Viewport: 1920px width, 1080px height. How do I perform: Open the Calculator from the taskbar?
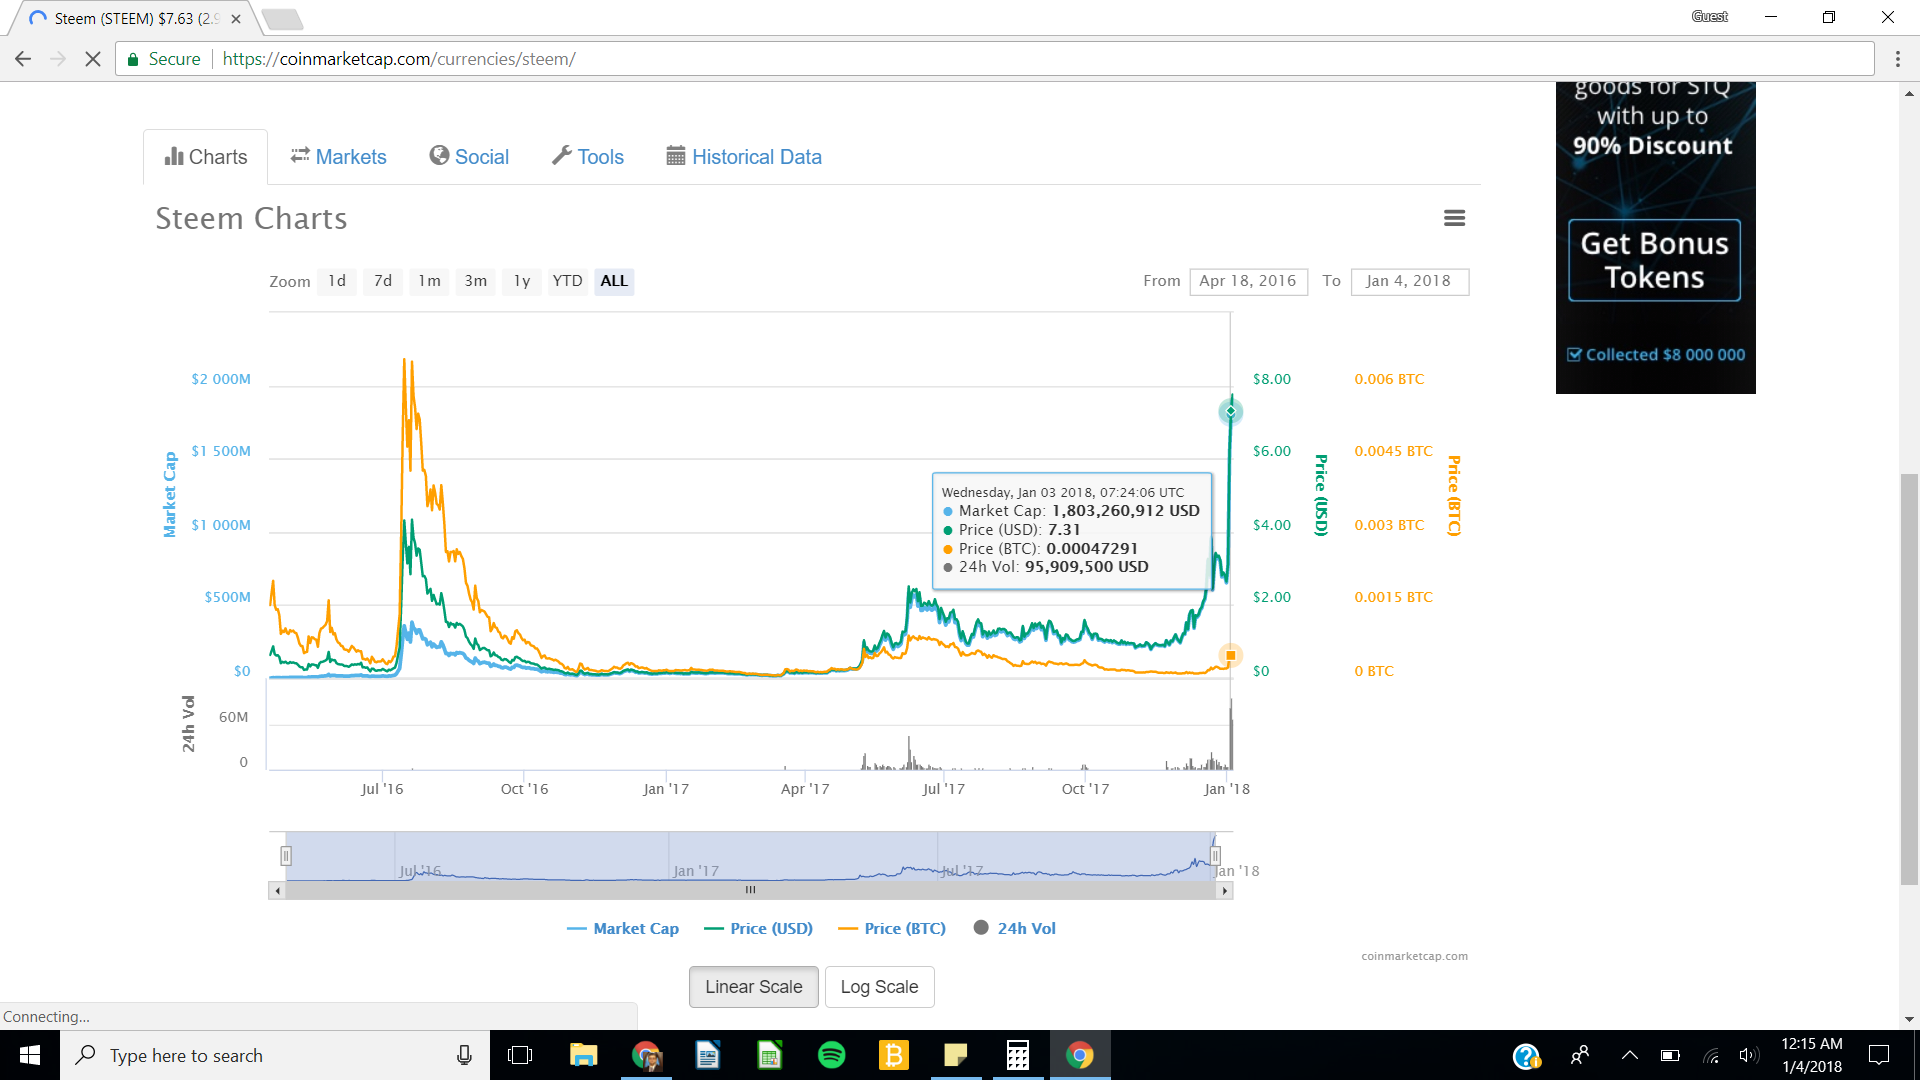pos(1017,1055)
